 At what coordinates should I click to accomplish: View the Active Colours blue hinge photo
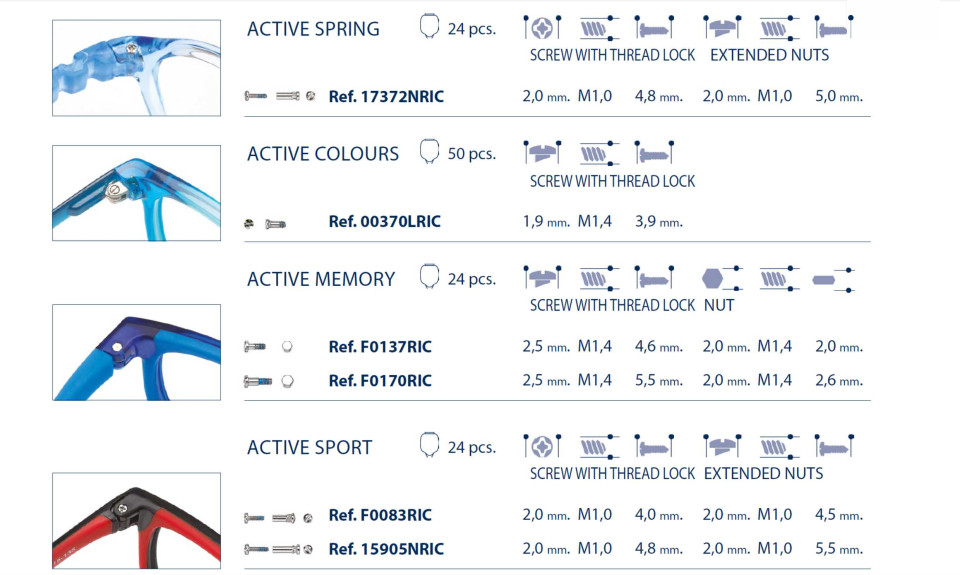point(136,193)
